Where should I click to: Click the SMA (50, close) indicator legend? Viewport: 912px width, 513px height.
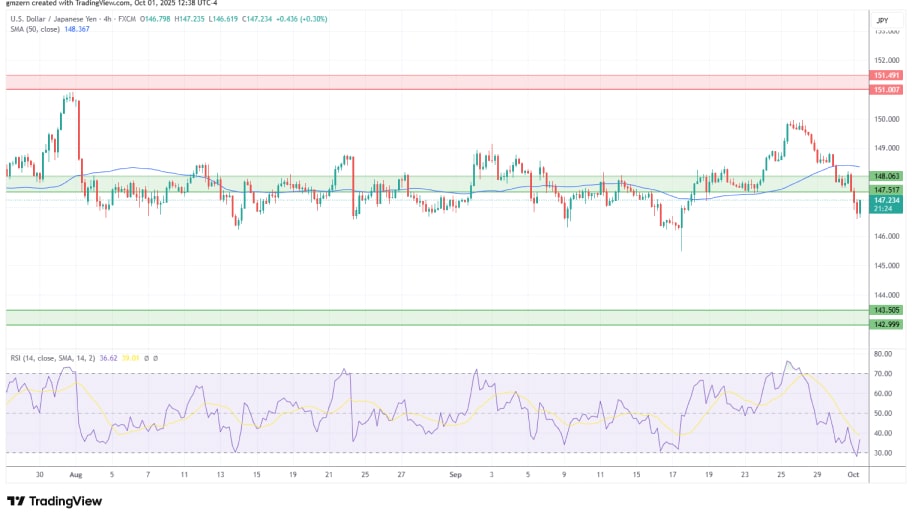[x=37, y=27]
